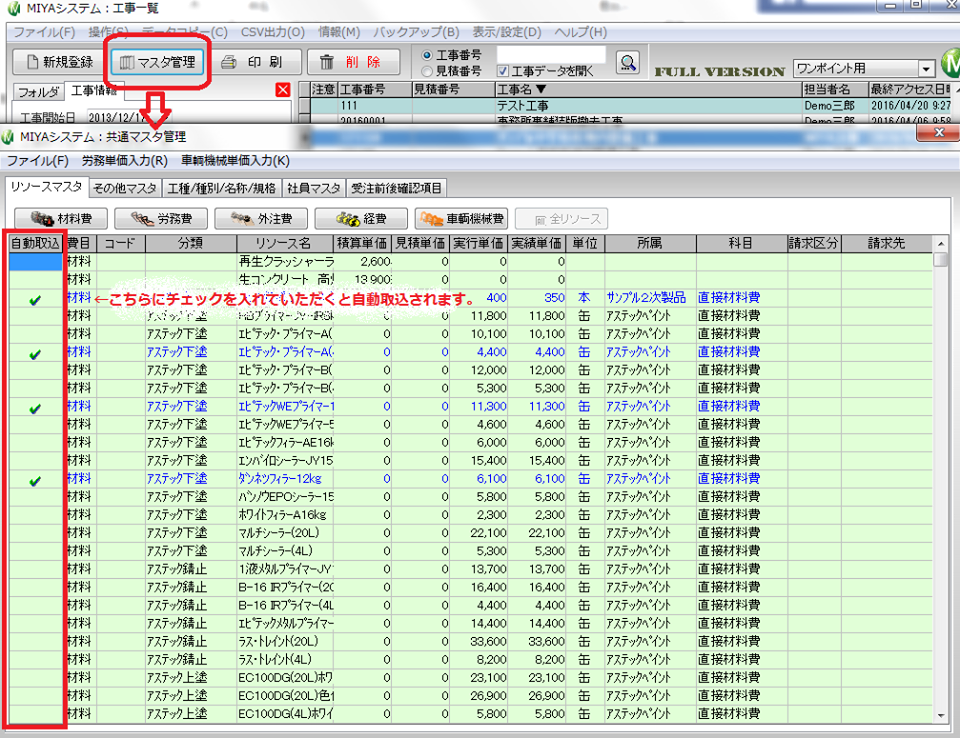The height and width of the screenshot is (738, 960).
Task: Select EC100DG(4L)ホワイト resource cell
Action: click(285, 714)
